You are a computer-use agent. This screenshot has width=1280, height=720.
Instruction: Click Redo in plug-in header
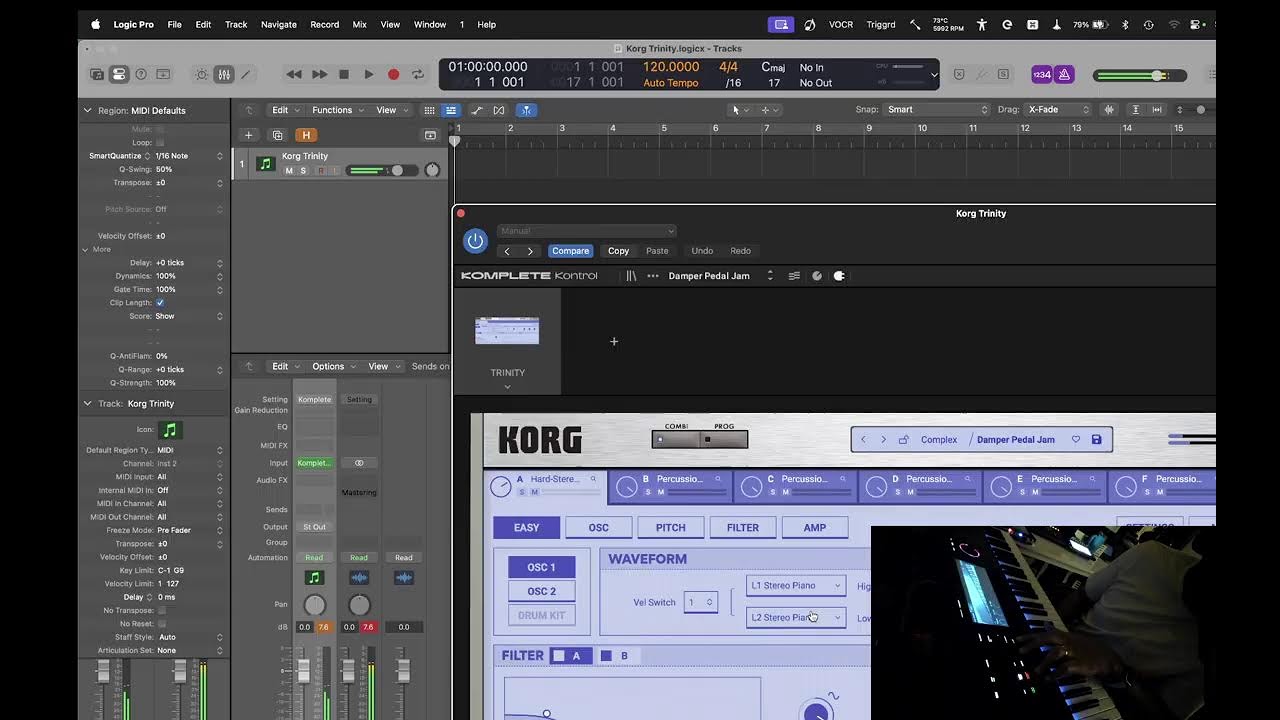tap(741, 251)
